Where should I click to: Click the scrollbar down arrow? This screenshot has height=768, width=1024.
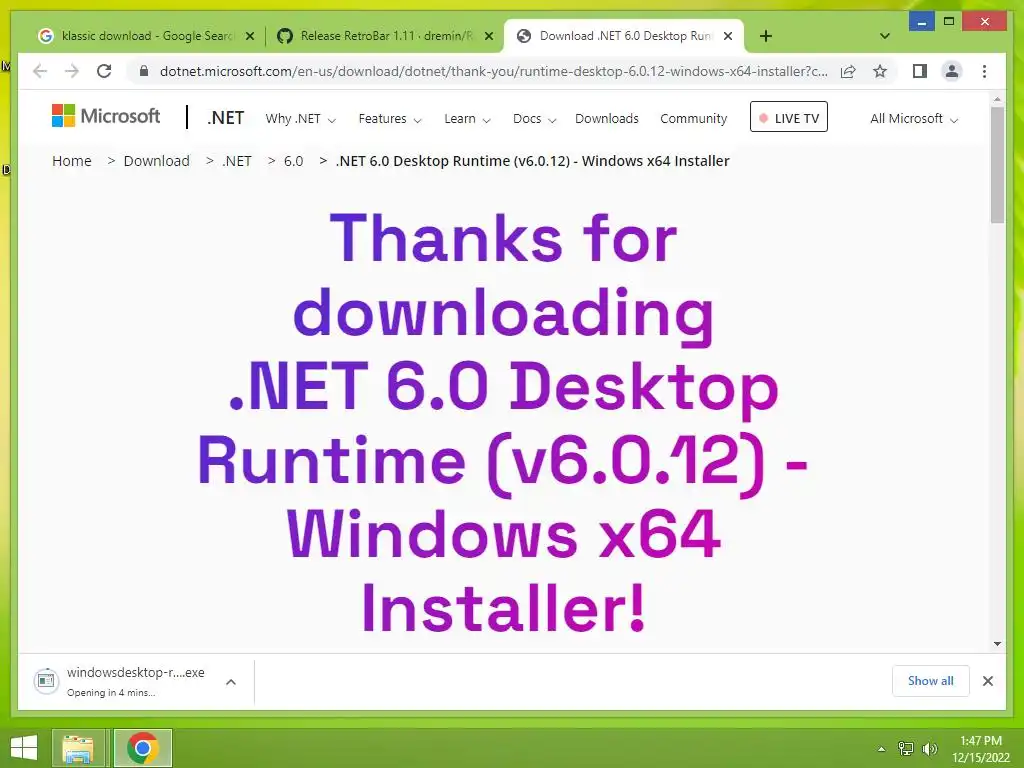997,644
